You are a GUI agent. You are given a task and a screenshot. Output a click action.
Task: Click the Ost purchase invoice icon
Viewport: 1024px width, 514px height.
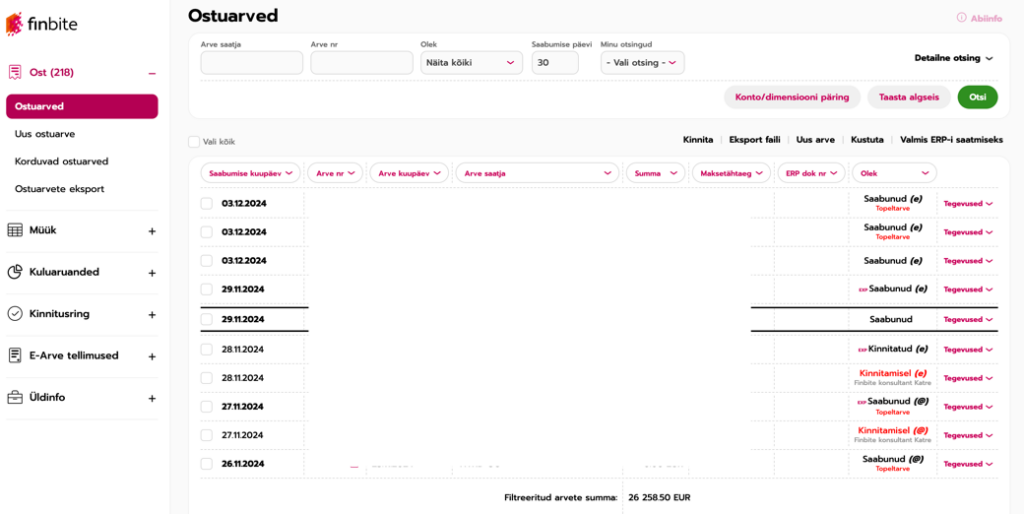click(15, 73)
